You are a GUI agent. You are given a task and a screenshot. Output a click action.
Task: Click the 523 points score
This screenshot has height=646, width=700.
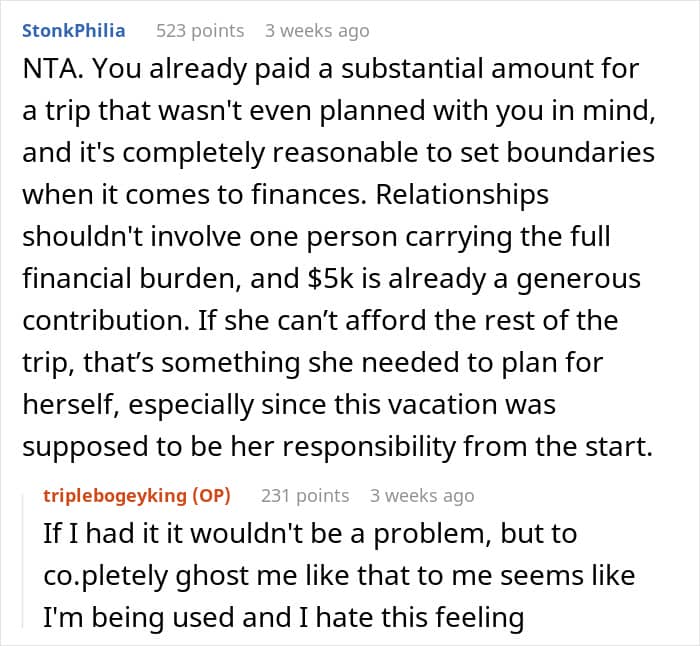[200, 30]
